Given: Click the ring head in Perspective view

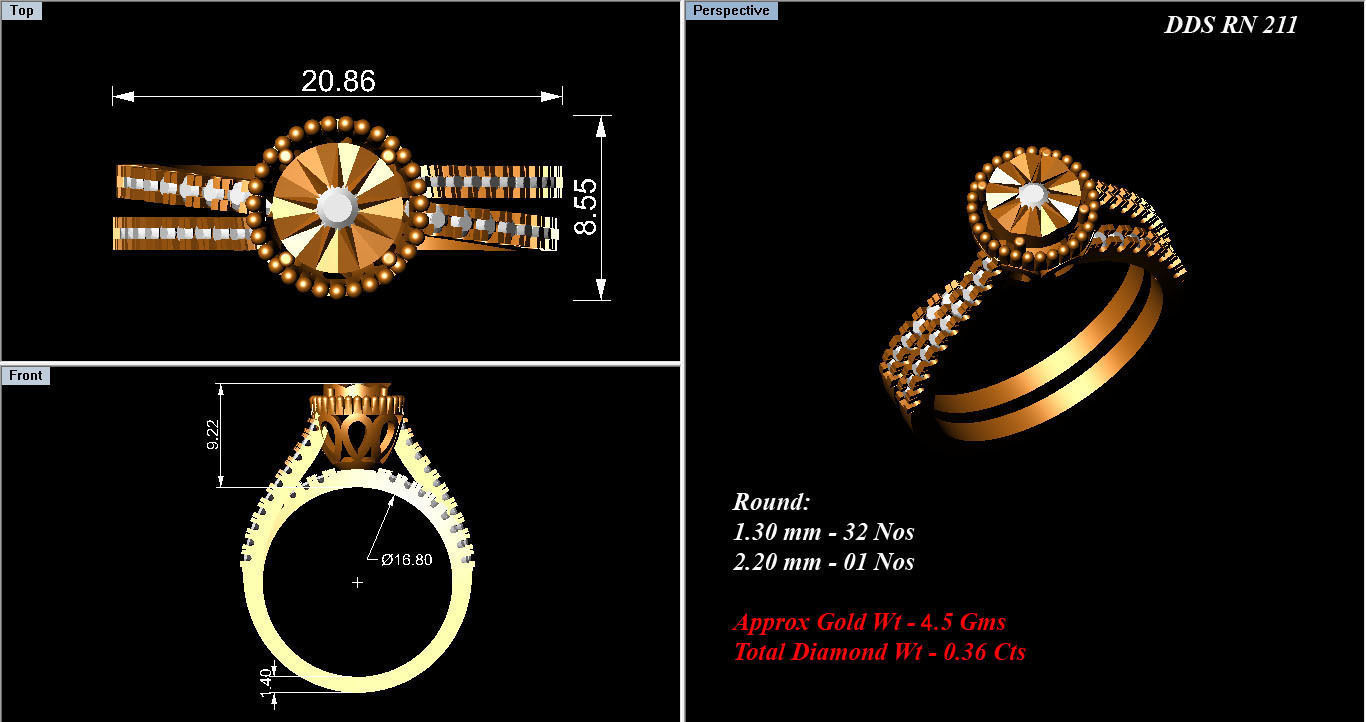Looking at the screenshot, I should (x=1030, y=208).
